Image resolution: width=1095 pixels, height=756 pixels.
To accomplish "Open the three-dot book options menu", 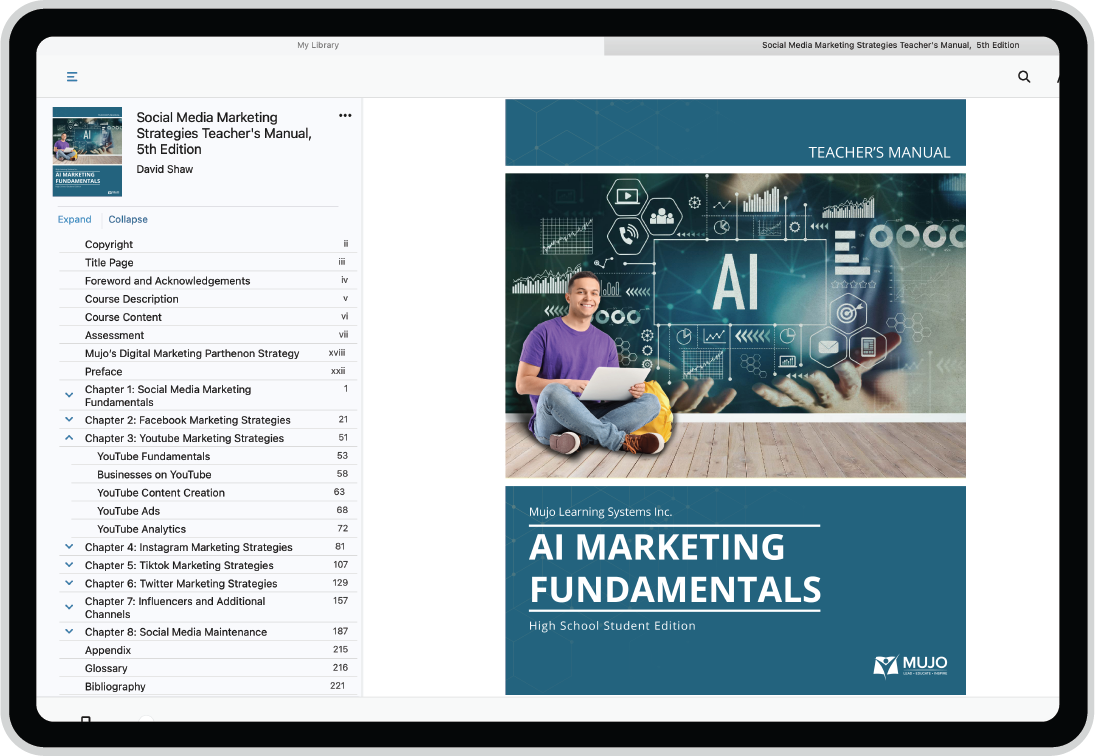I will (345, 116).
